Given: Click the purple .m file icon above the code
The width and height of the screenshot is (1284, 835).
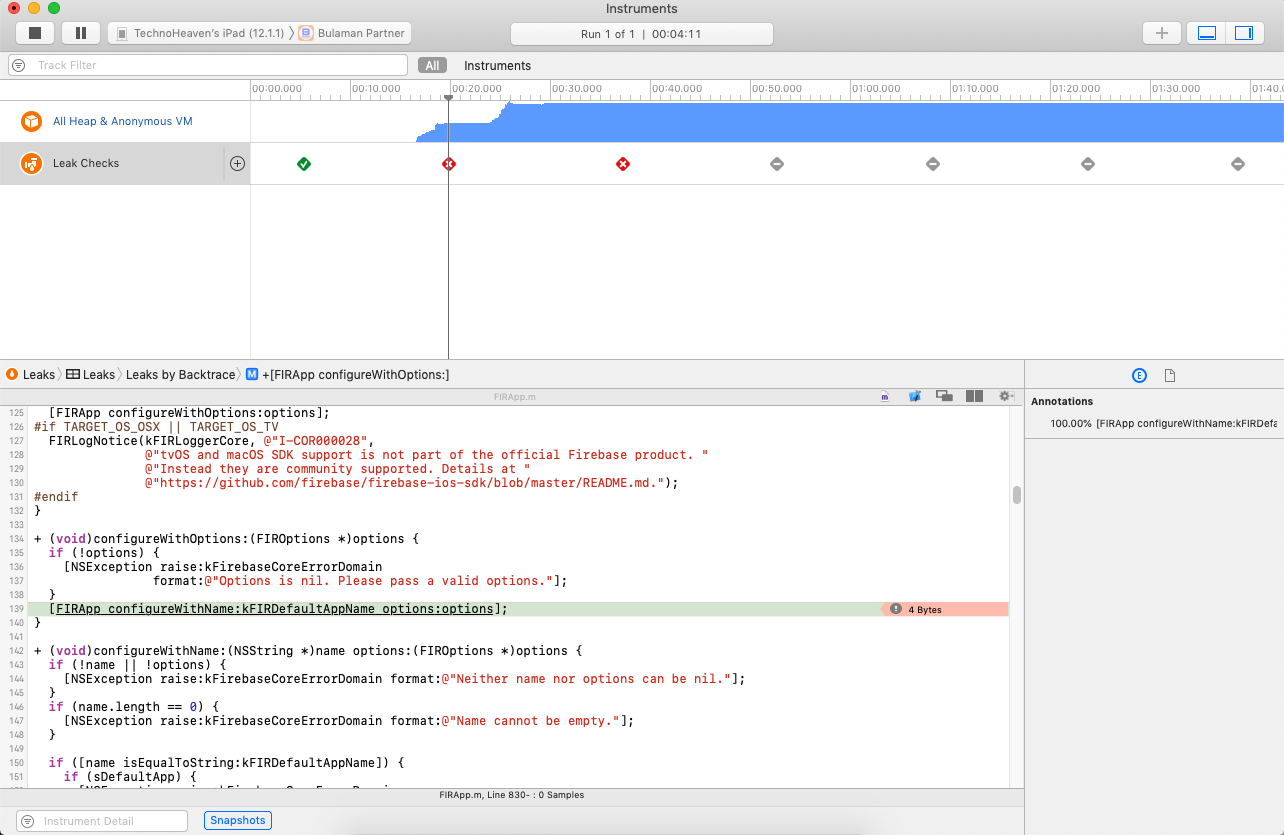Looking at the screenshot, I should point(885,395).
